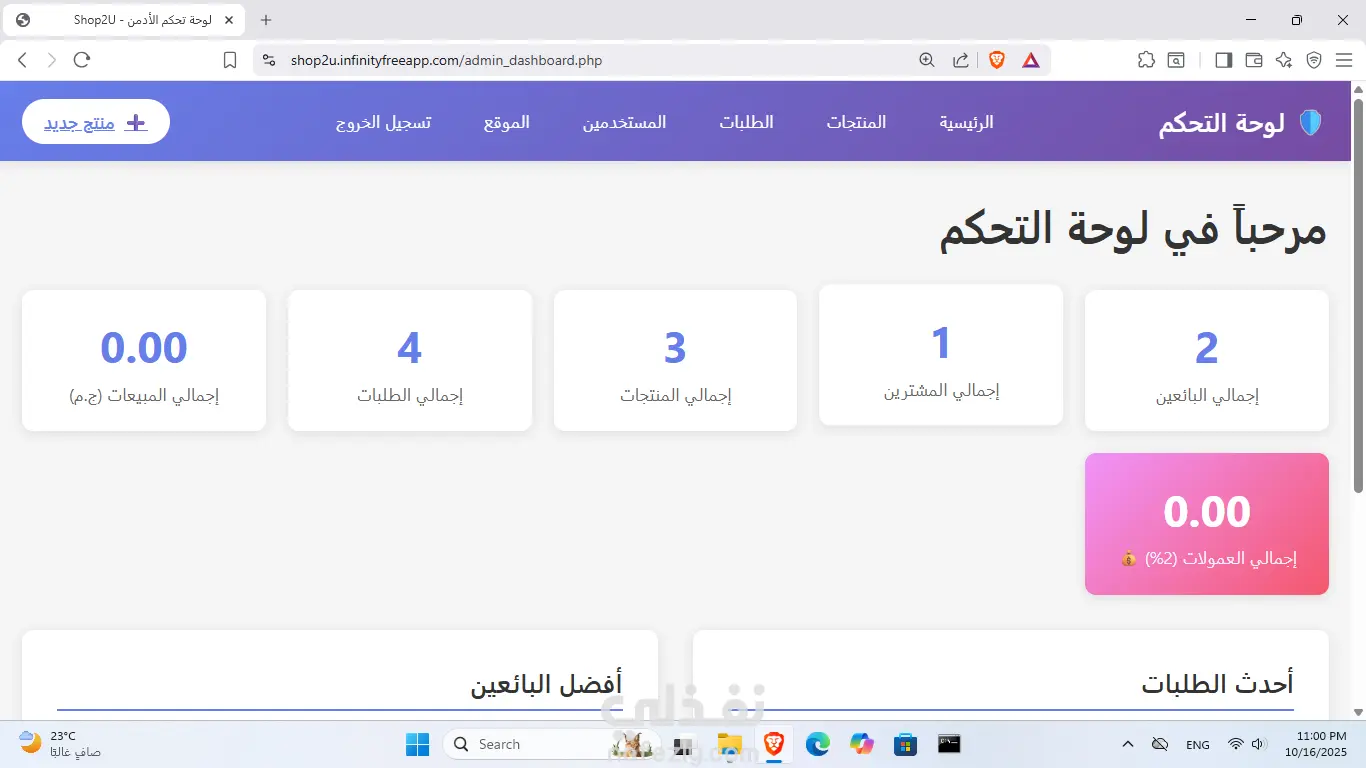Select the إجمالي البائعين stat card
1366x768 pixels.
click(x=1207, y=361)
